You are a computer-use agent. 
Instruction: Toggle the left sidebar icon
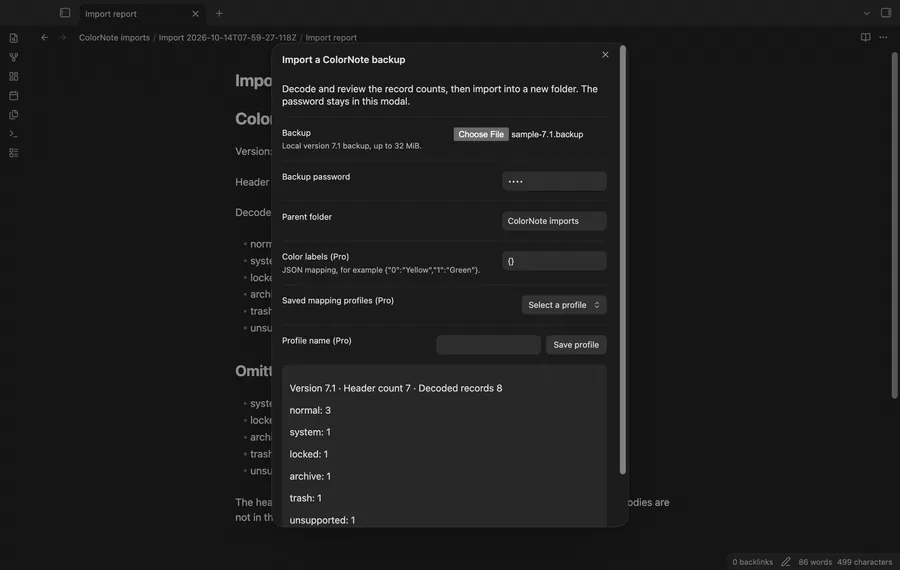[x=65, y=13]
